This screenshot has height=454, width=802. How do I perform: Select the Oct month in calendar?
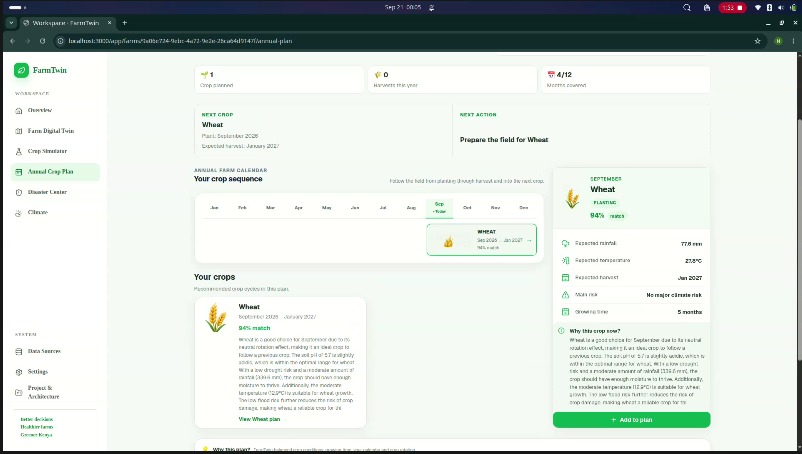pos(467,208)
